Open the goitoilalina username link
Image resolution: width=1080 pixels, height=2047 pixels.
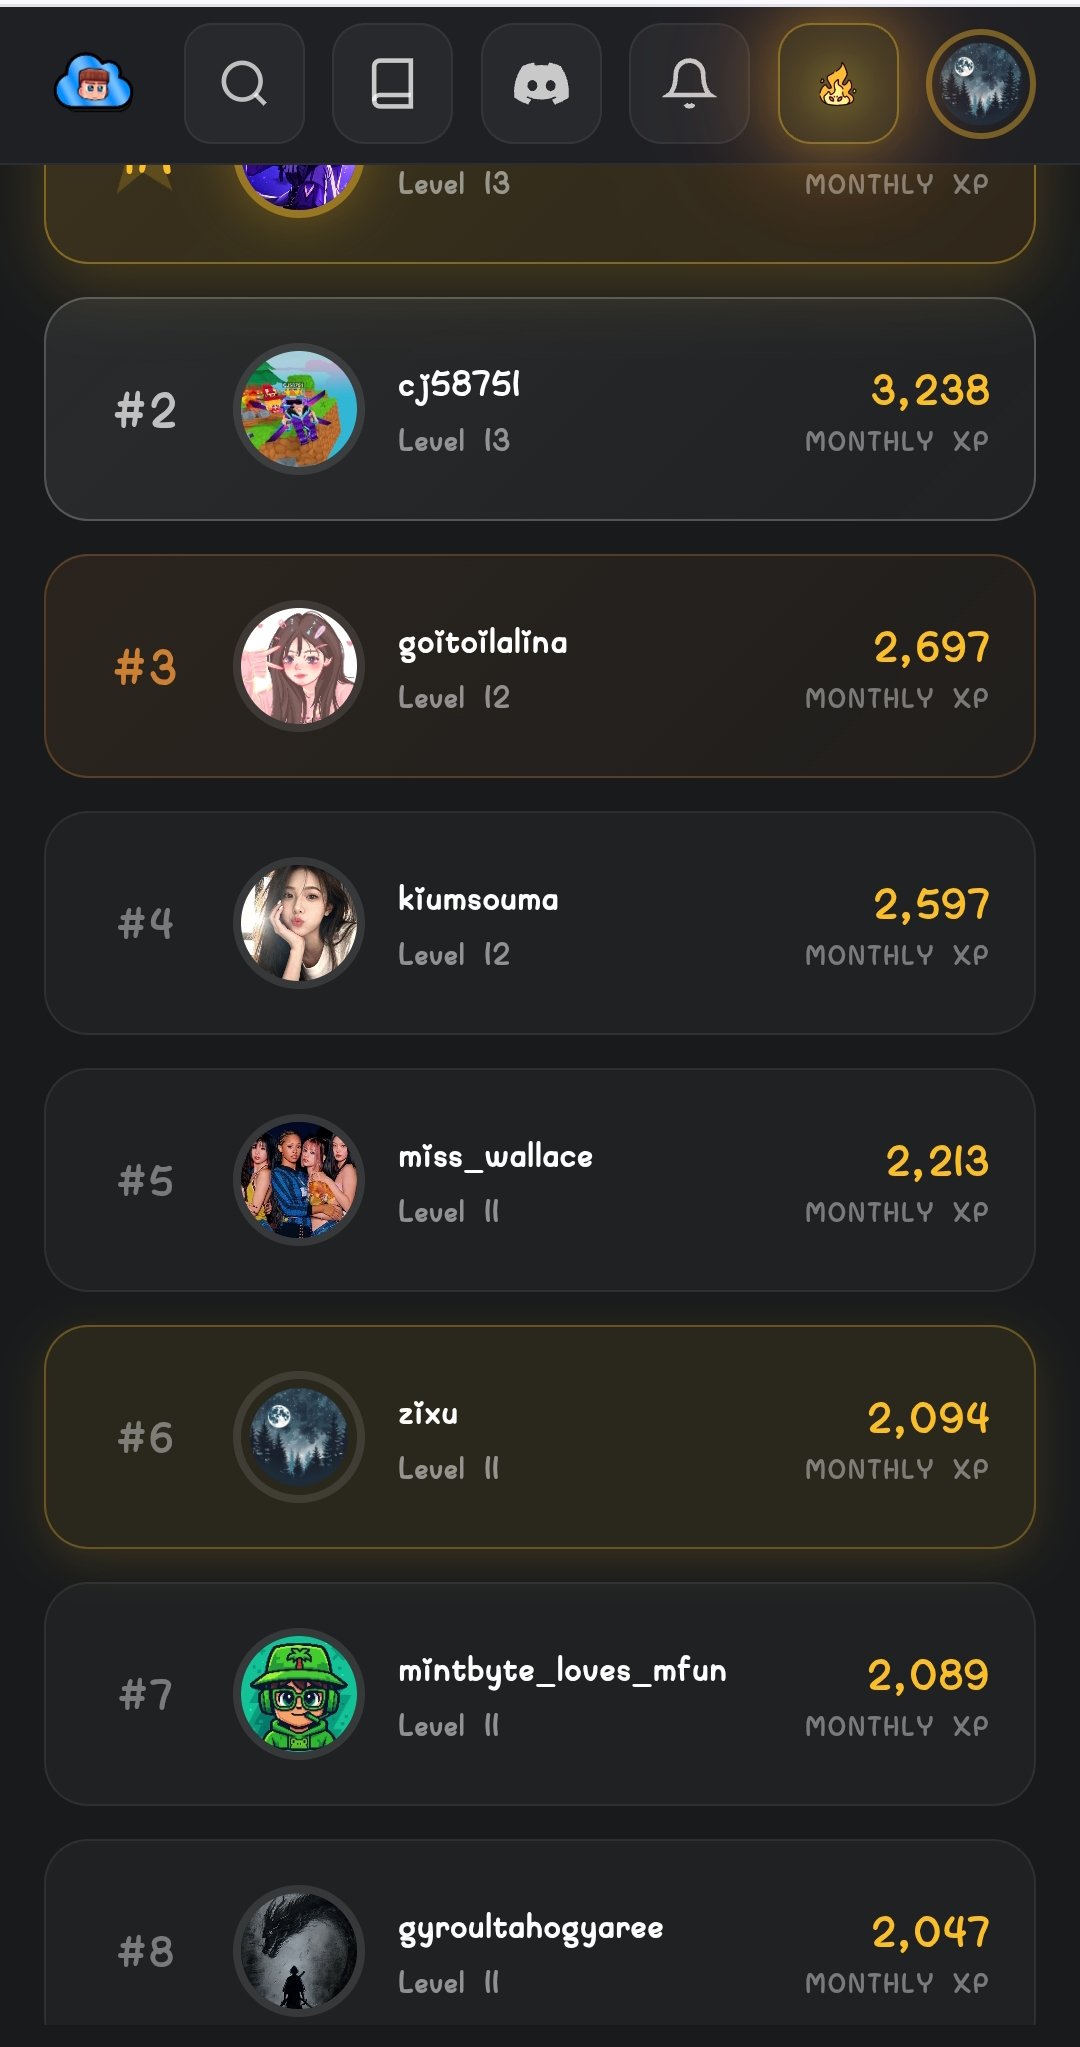click(482, 642)
